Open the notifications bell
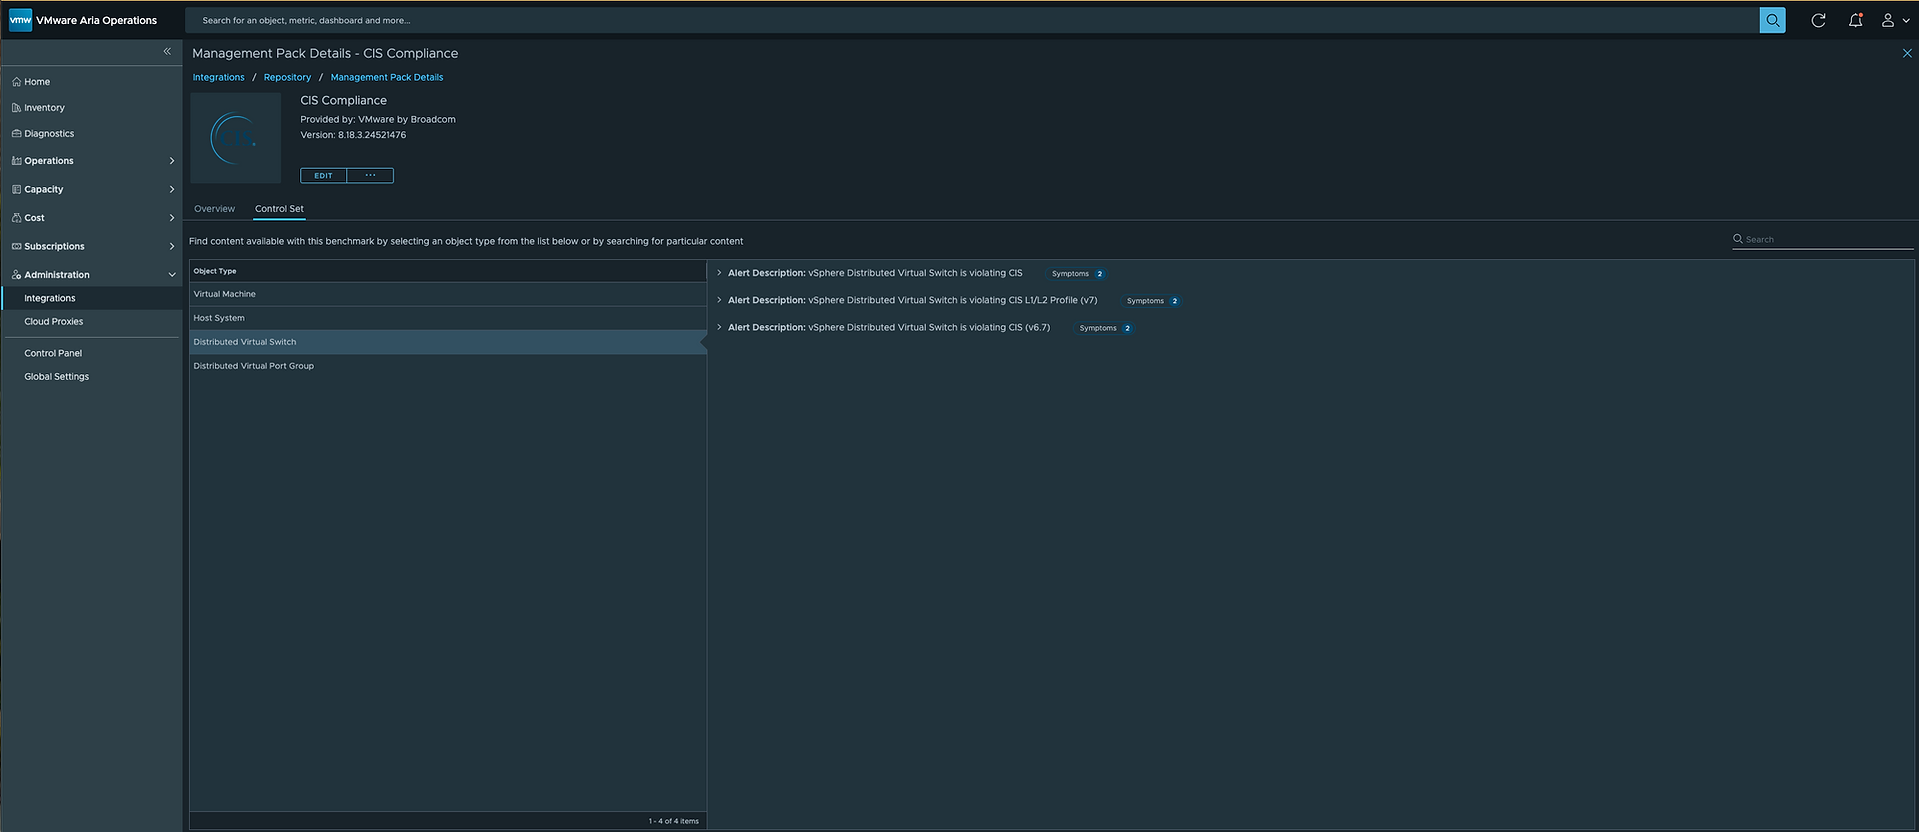The height and width of the screenshot is (832, 1919). click(x=1855, y=20)
